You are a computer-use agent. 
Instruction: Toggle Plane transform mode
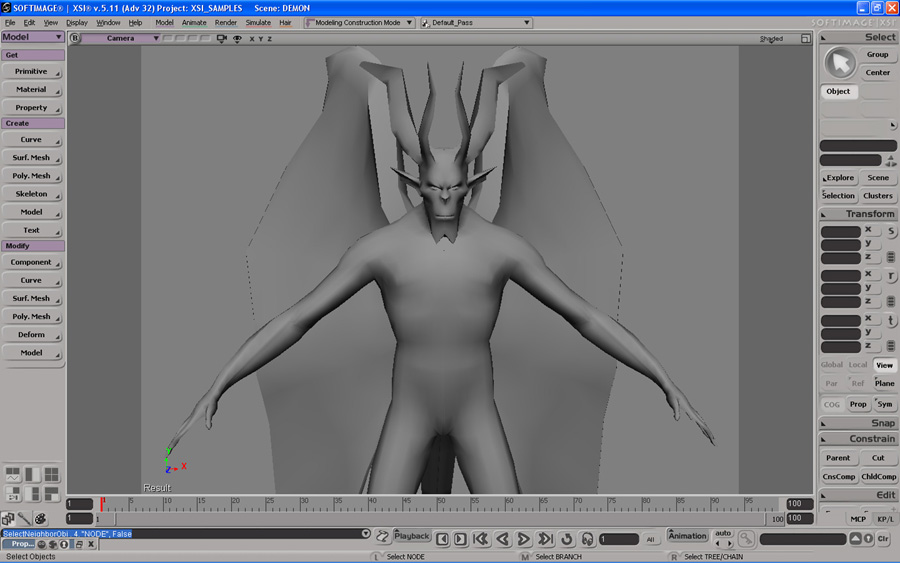coord(885,383)
